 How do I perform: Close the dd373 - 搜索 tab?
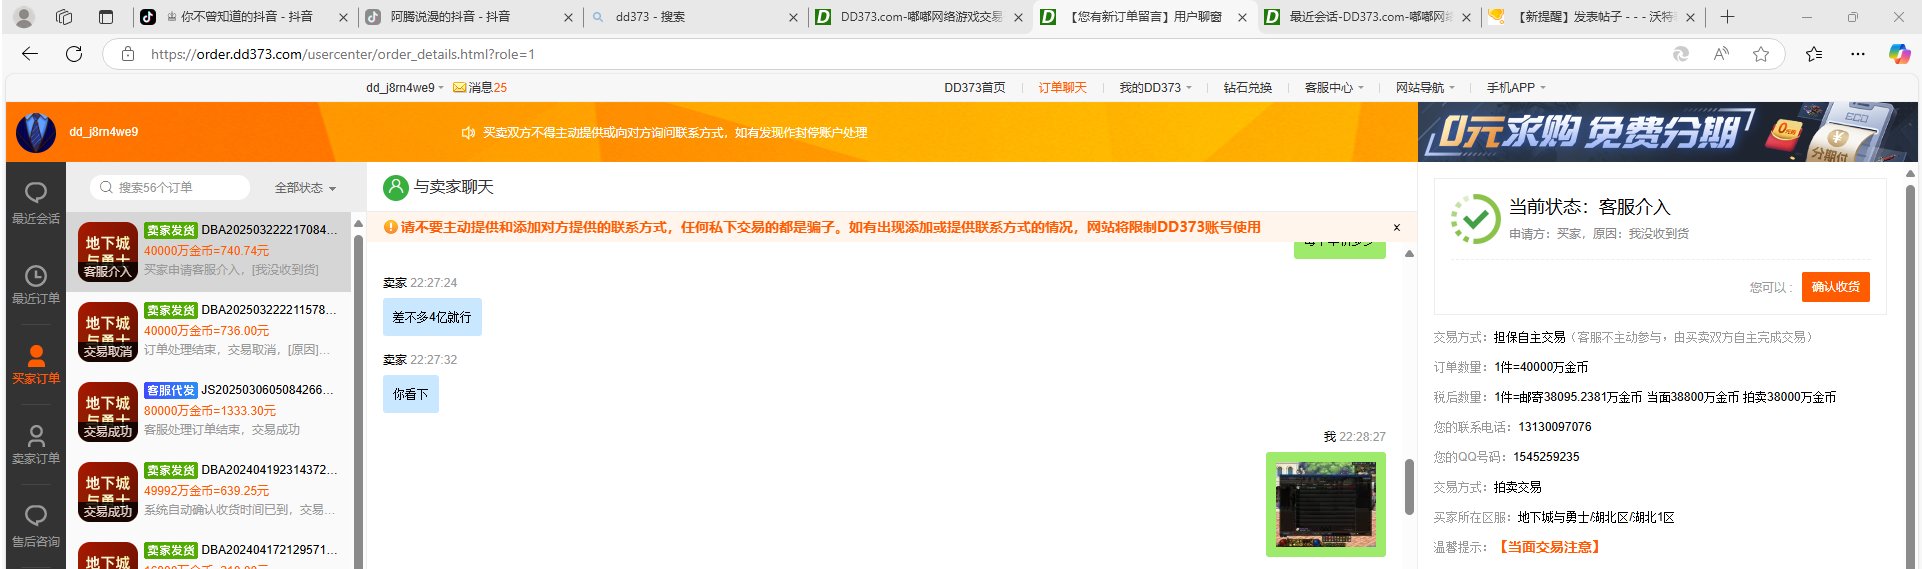pos(794,17)
